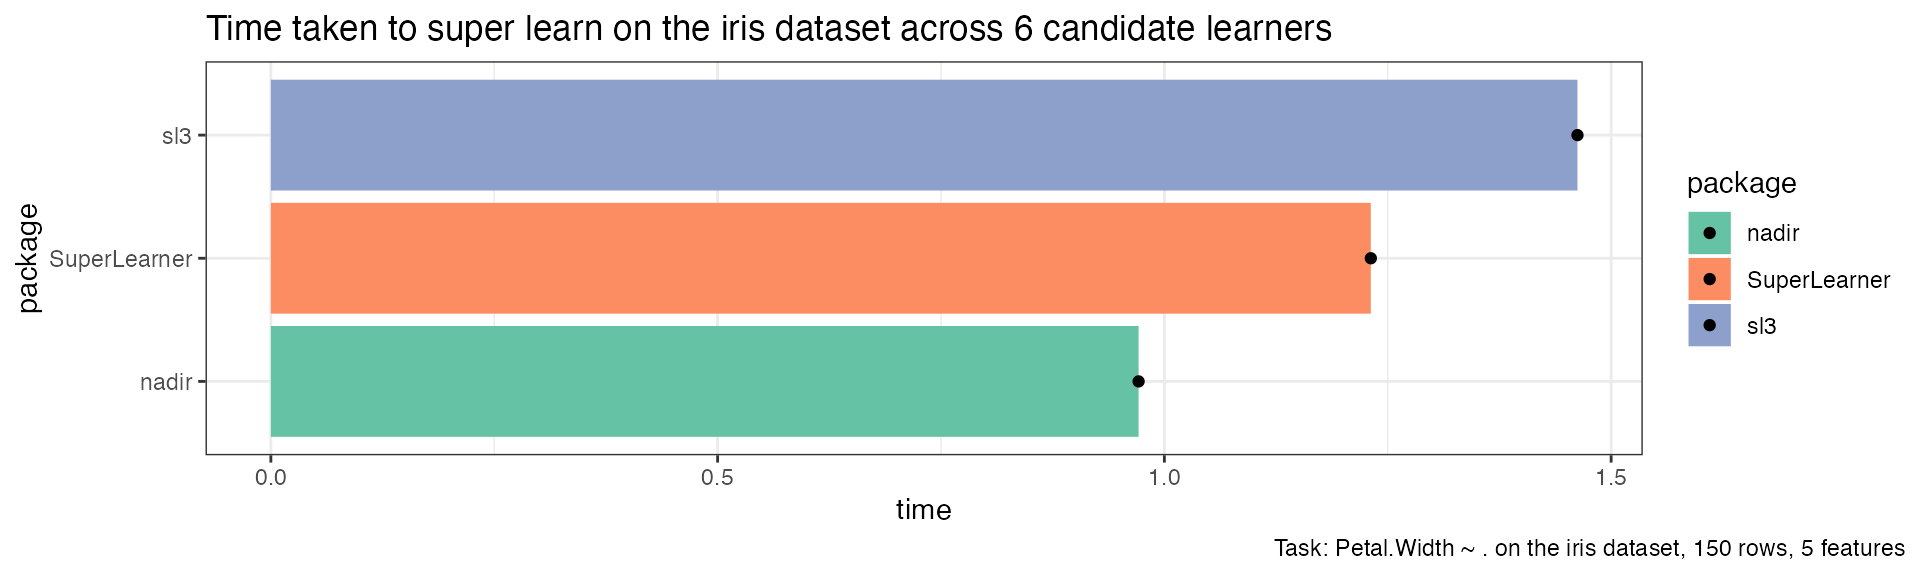
Task: Click the x-axis tick label 1.0
Action: pyautogui.click(x=1164, y=477)
